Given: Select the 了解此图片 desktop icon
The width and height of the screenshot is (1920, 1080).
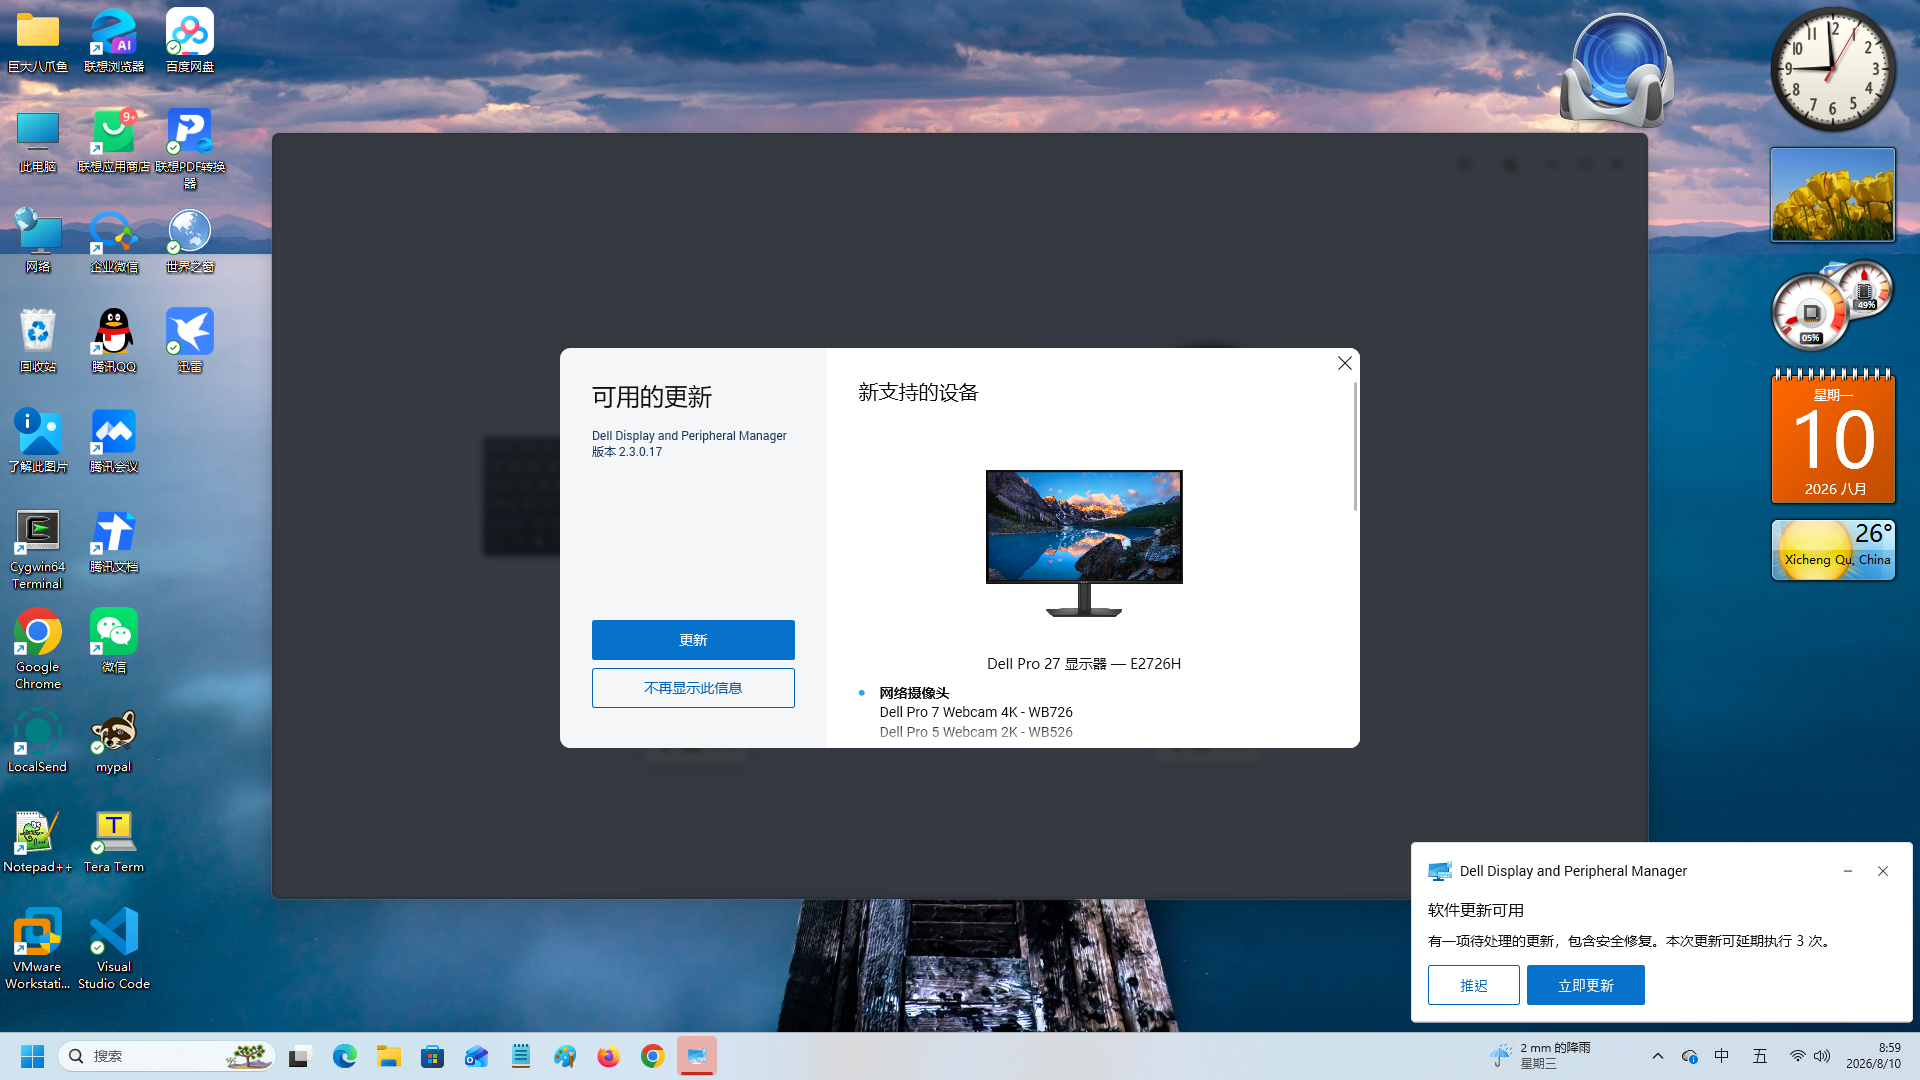Looking at the screenshot, I should point(38,441).
